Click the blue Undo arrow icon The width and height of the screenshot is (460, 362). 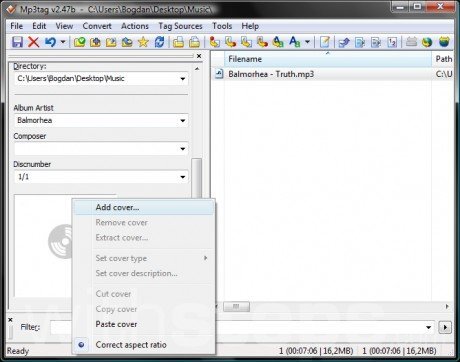(50, 42)
